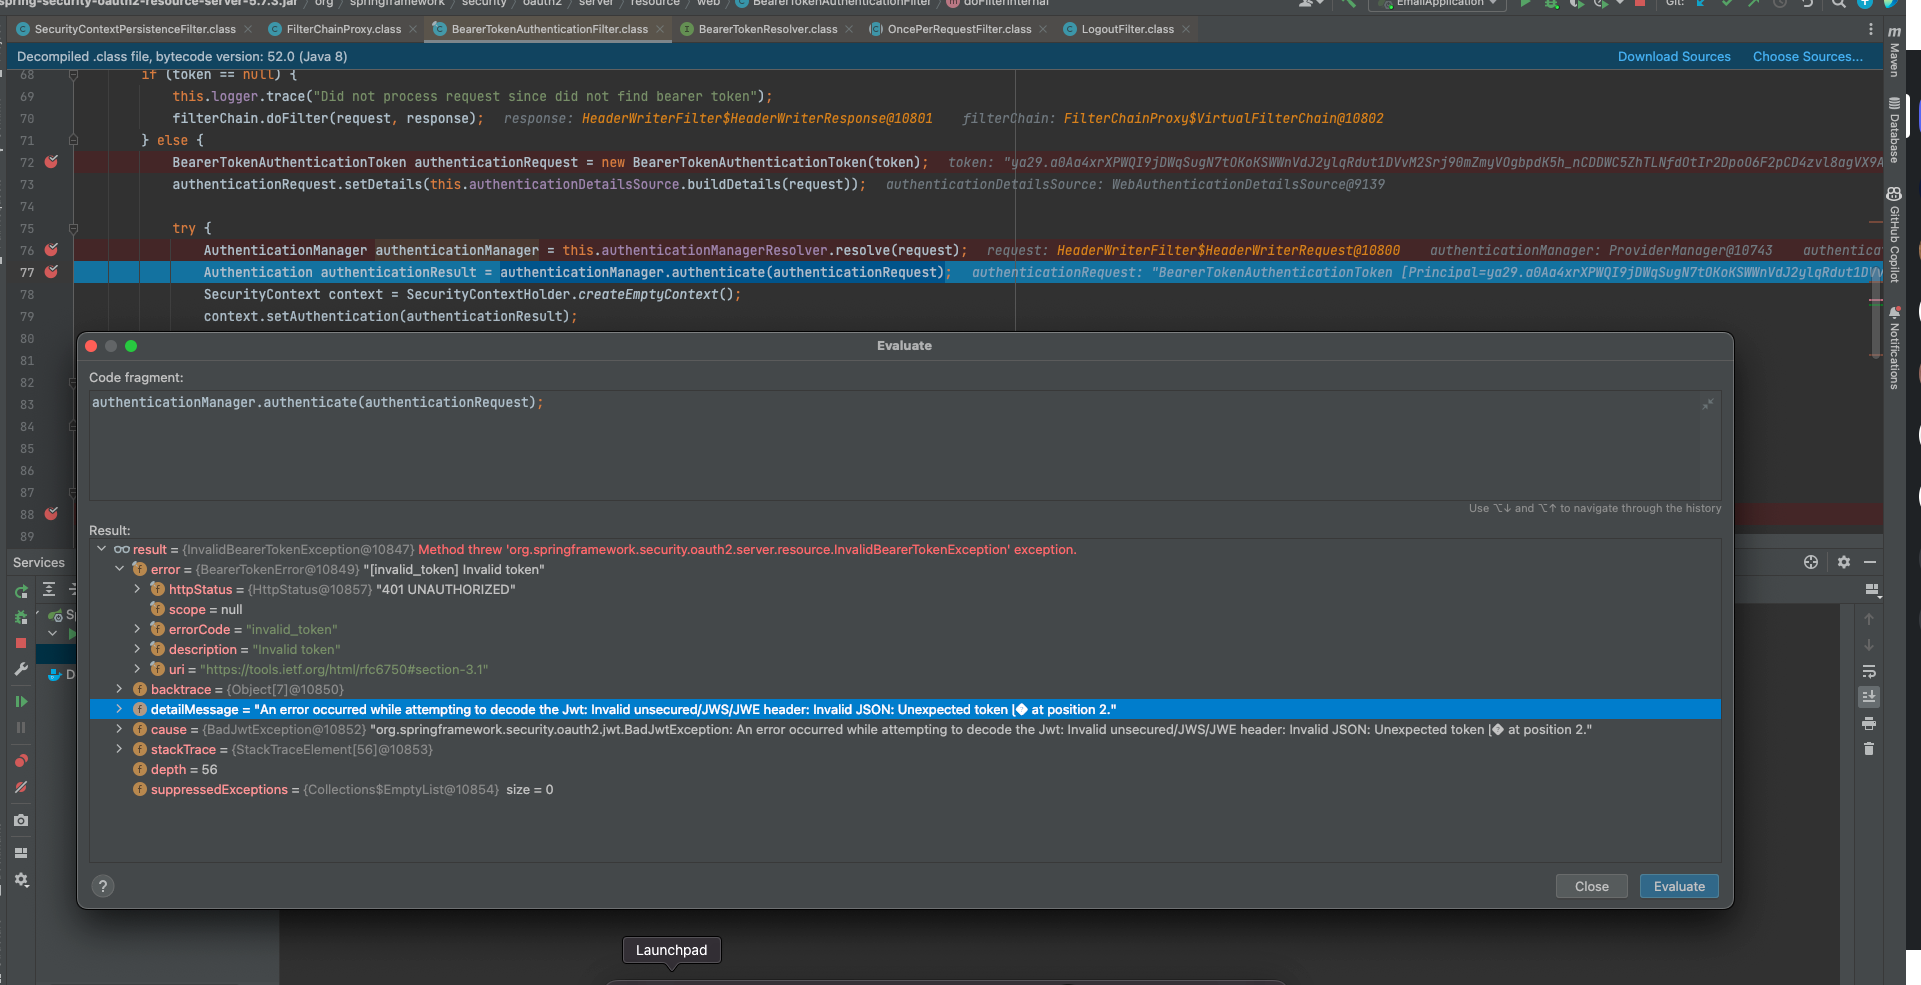The image size is (1921, 985).
Task: Run the EmailApplication with green play icon
Action: click(x=1526, y=5)
